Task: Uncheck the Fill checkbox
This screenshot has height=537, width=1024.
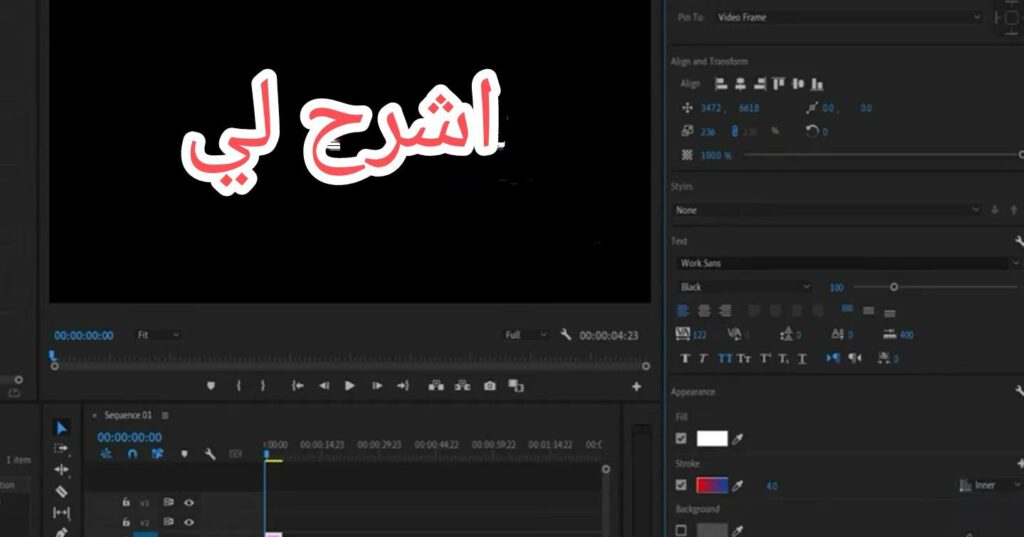Action: (681, 439)
